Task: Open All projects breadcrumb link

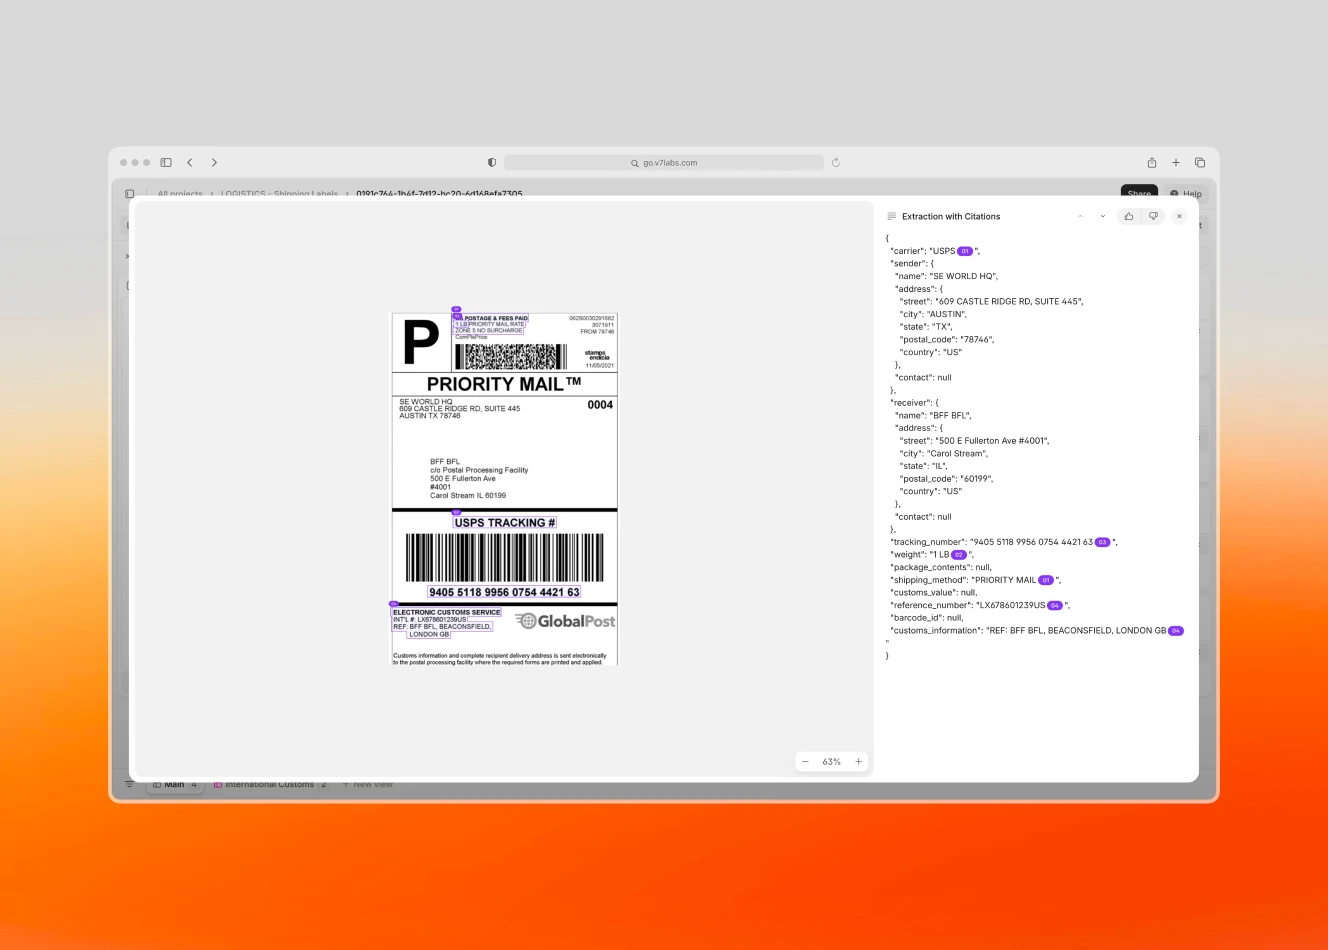Action: coord(180,194)
